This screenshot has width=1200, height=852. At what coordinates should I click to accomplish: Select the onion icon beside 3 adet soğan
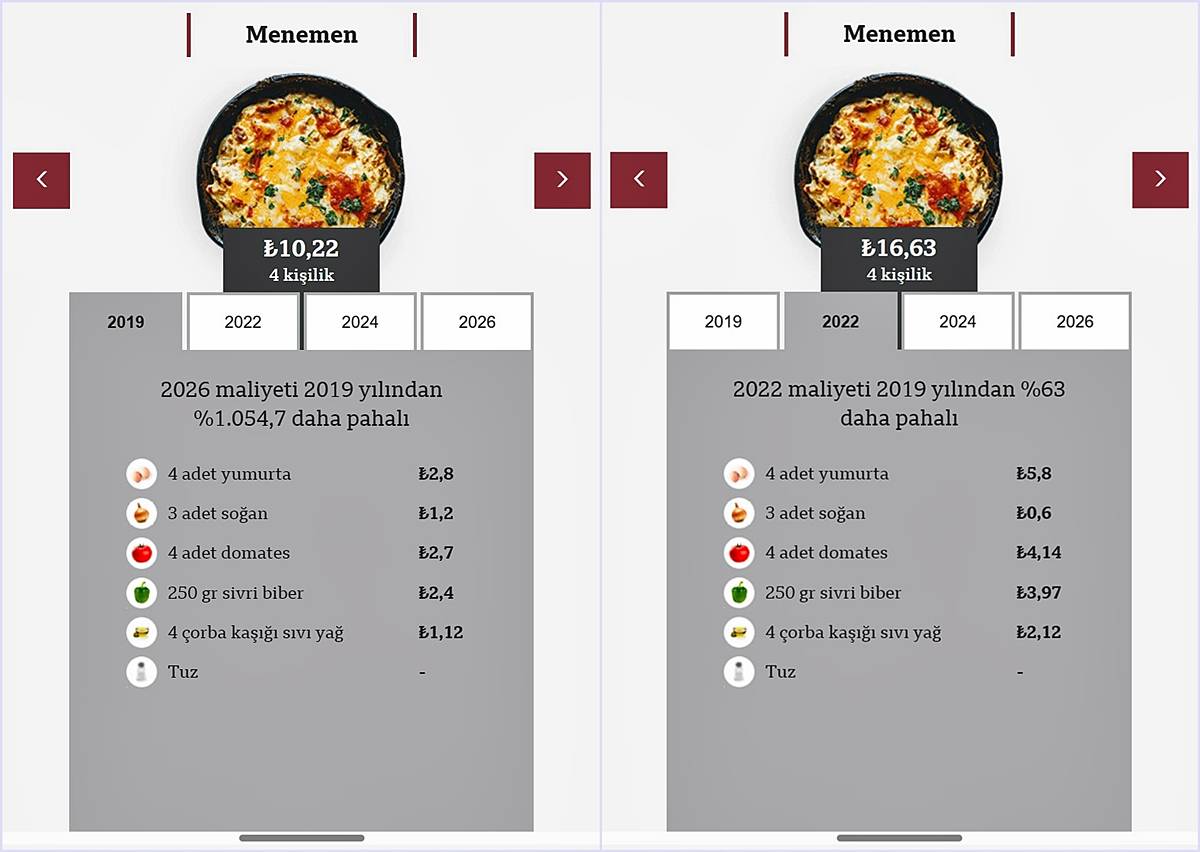coord(141,513)
